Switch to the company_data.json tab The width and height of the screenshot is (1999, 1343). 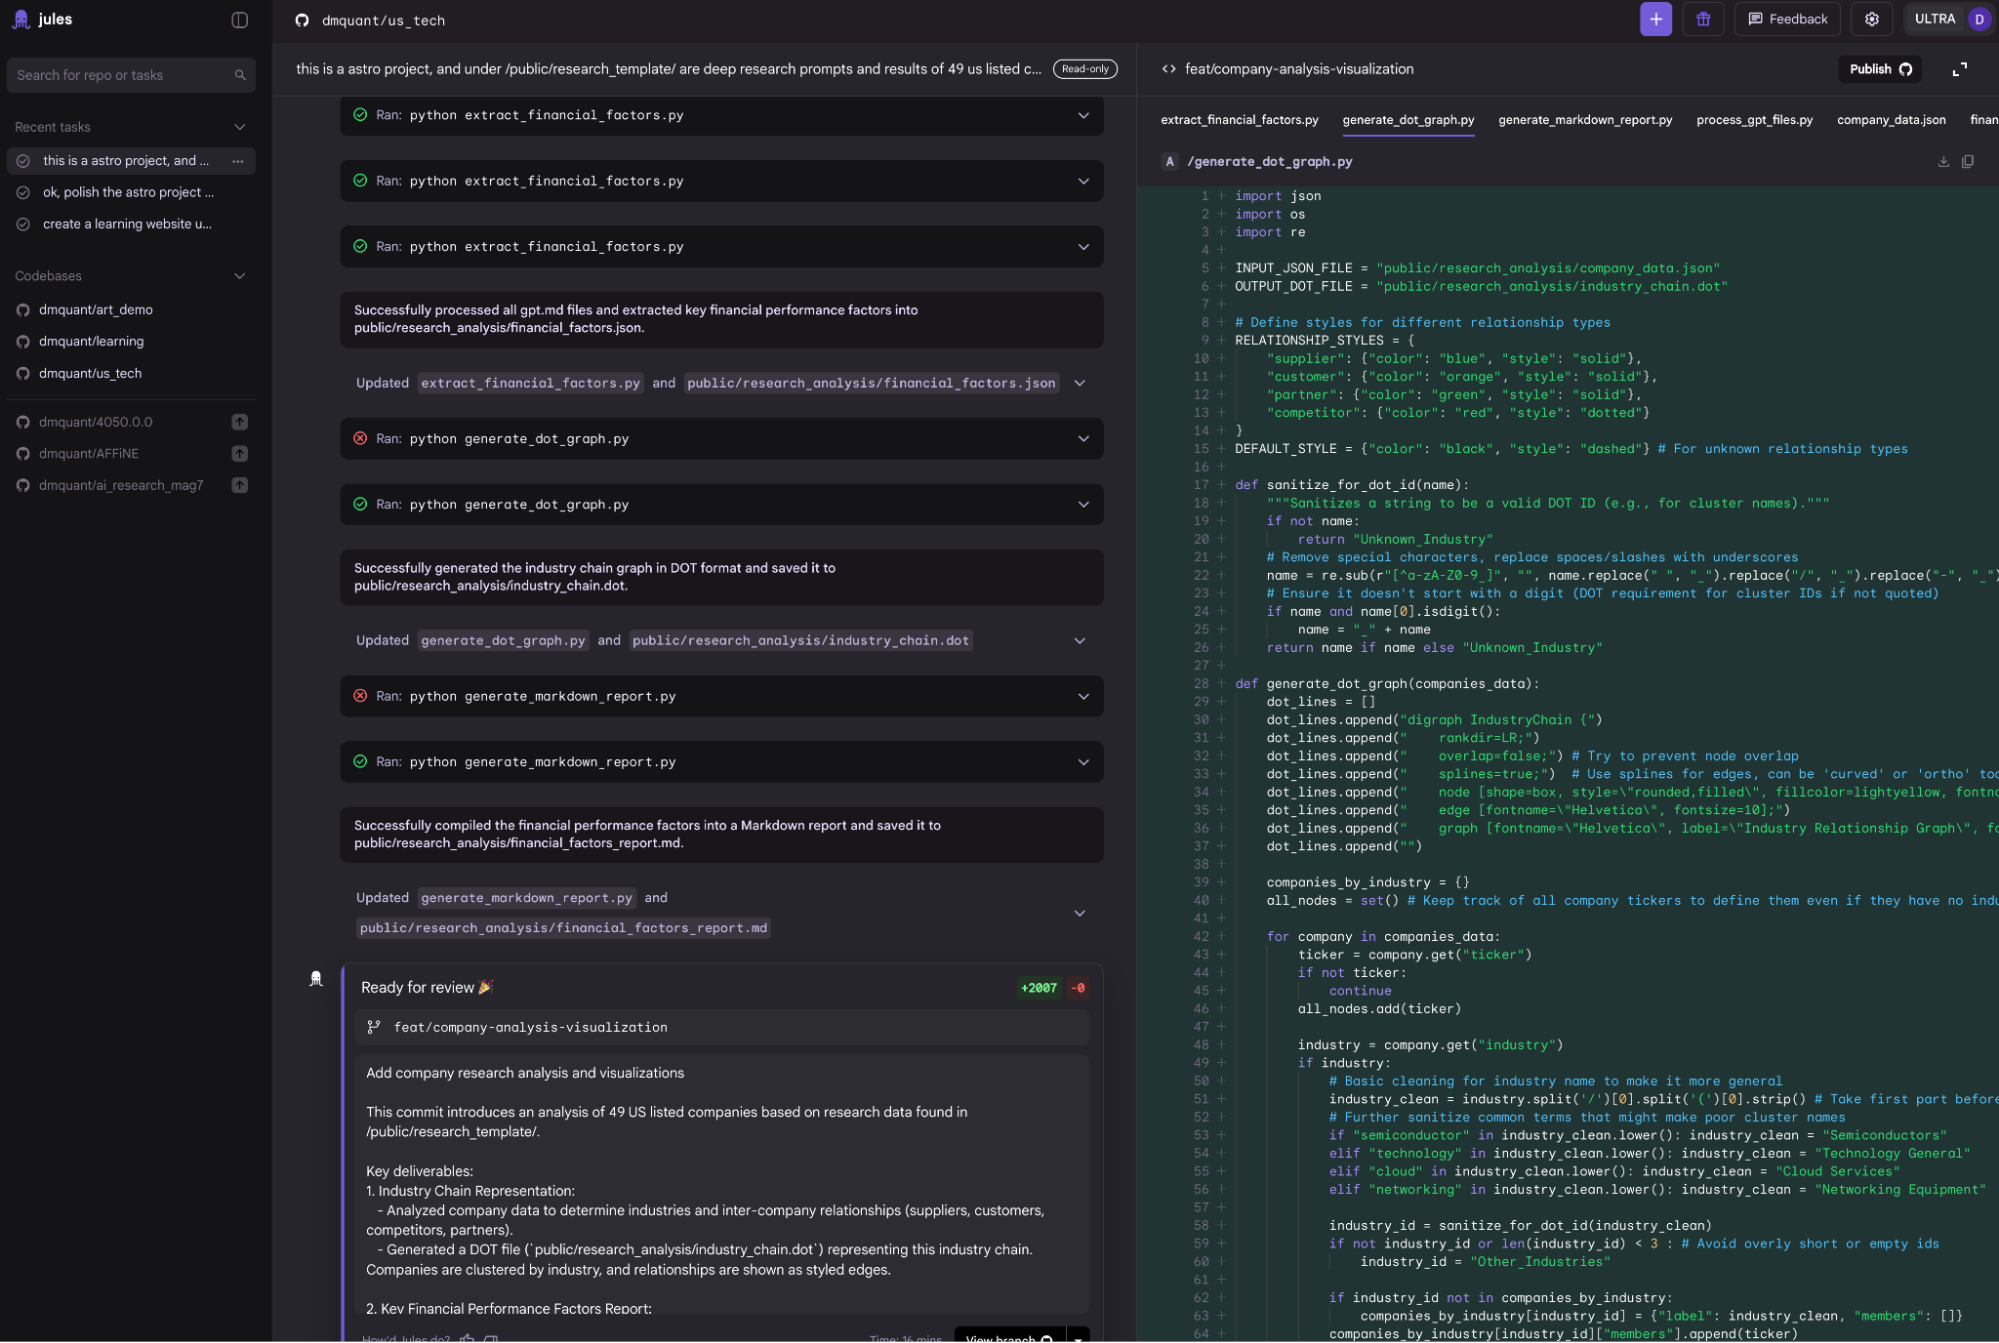point(1890,120)
